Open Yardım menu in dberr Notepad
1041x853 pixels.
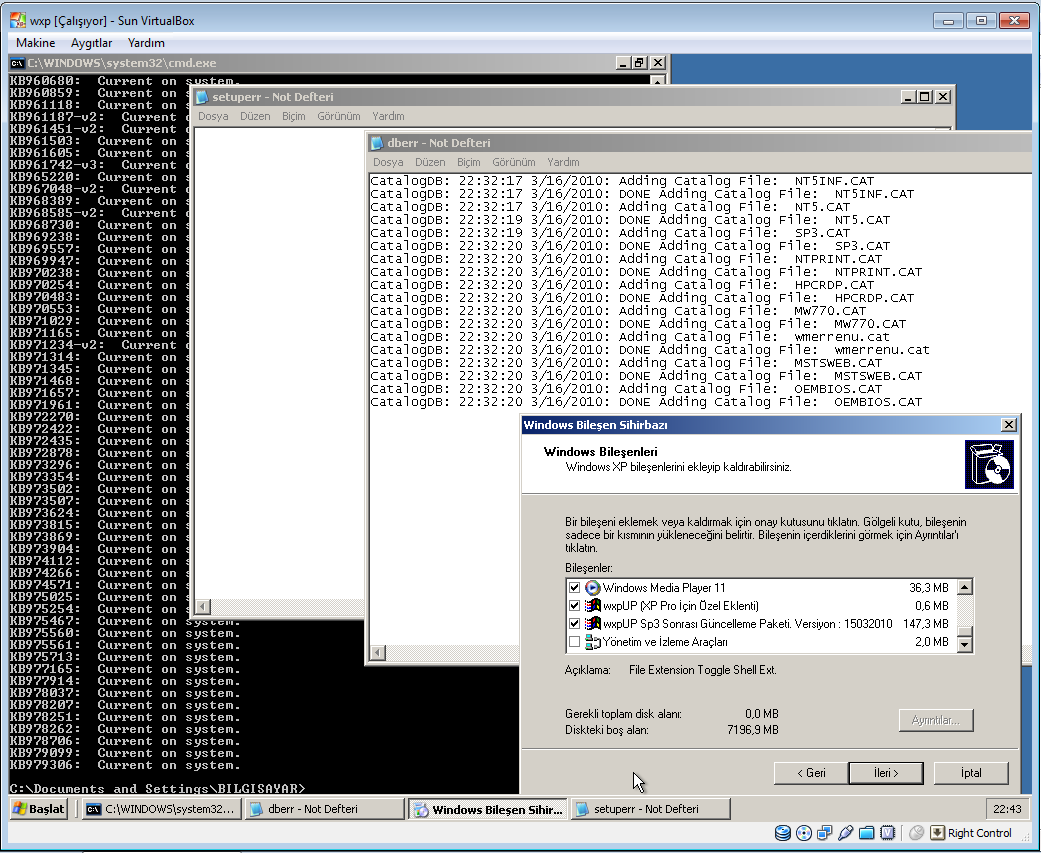pos(563,162)
